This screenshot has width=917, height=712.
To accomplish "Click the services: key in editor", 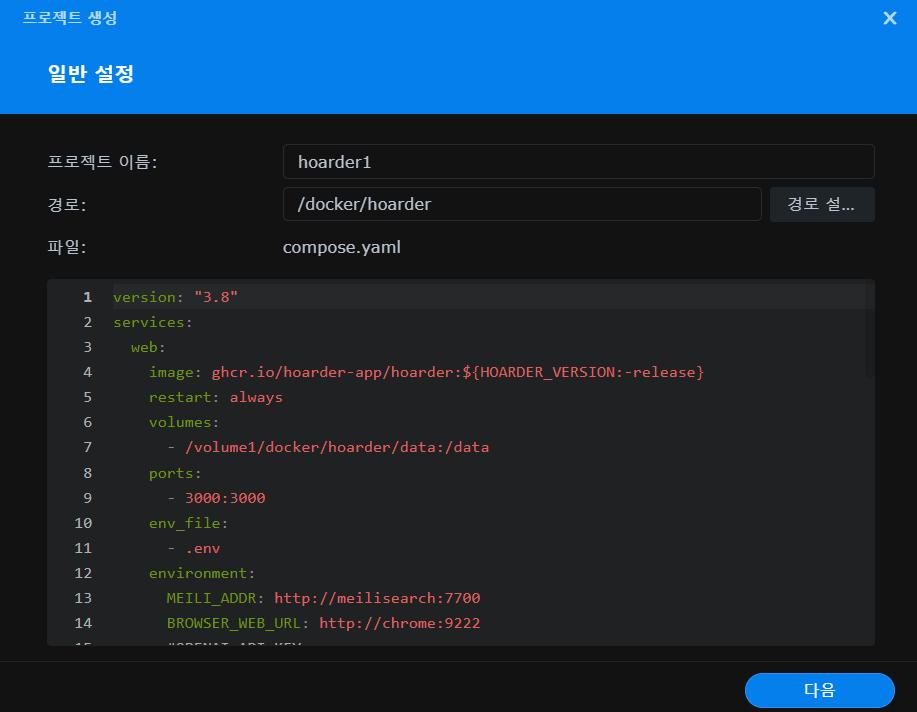I will coord(152,322).
